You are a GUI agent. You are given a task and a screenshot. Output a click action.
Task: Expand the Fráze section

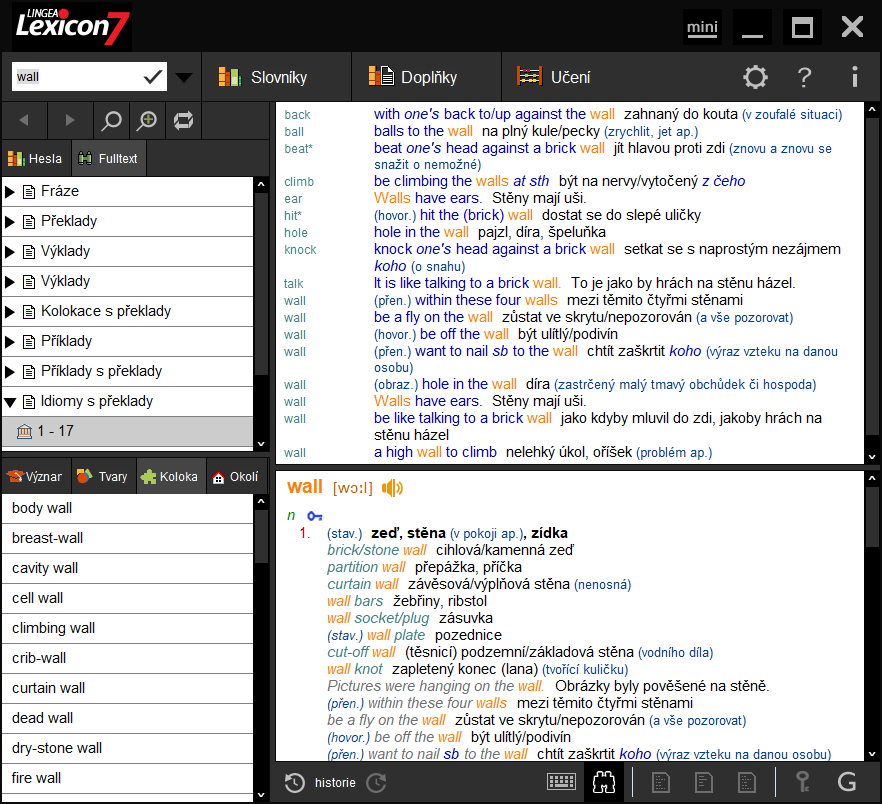click(10, 191)
